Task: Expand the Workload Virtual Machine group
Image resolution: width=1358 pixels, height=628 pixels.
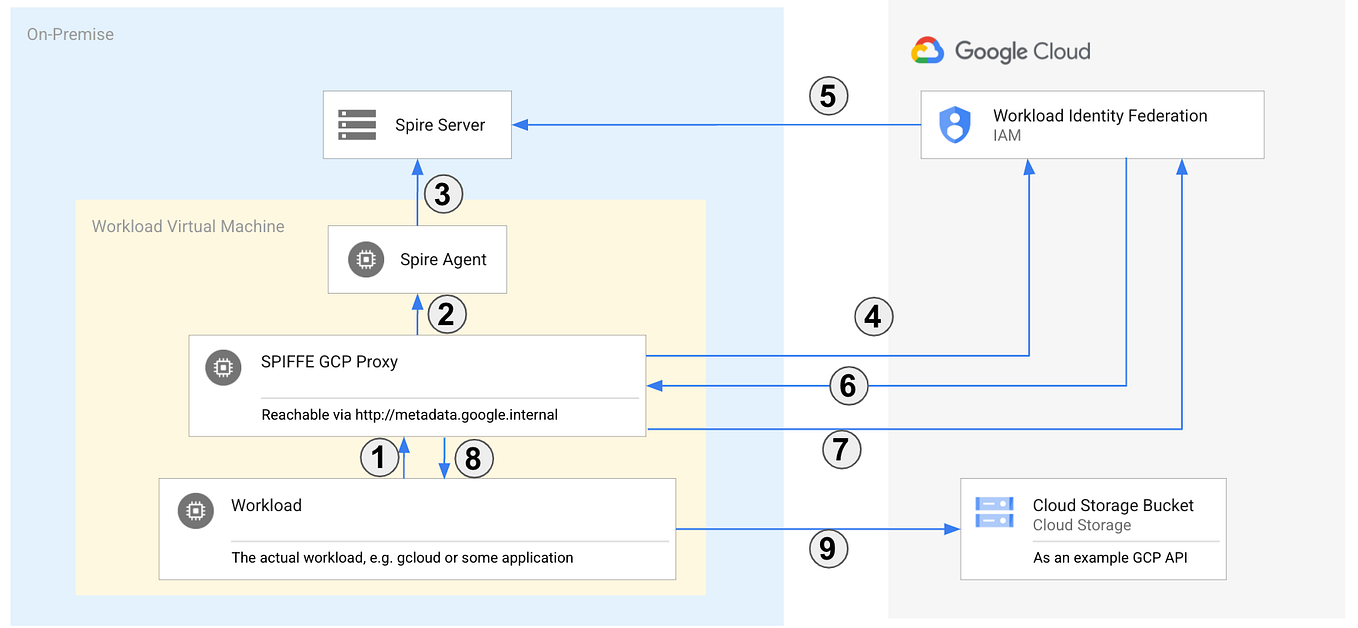Action: (x=188, y=226)
